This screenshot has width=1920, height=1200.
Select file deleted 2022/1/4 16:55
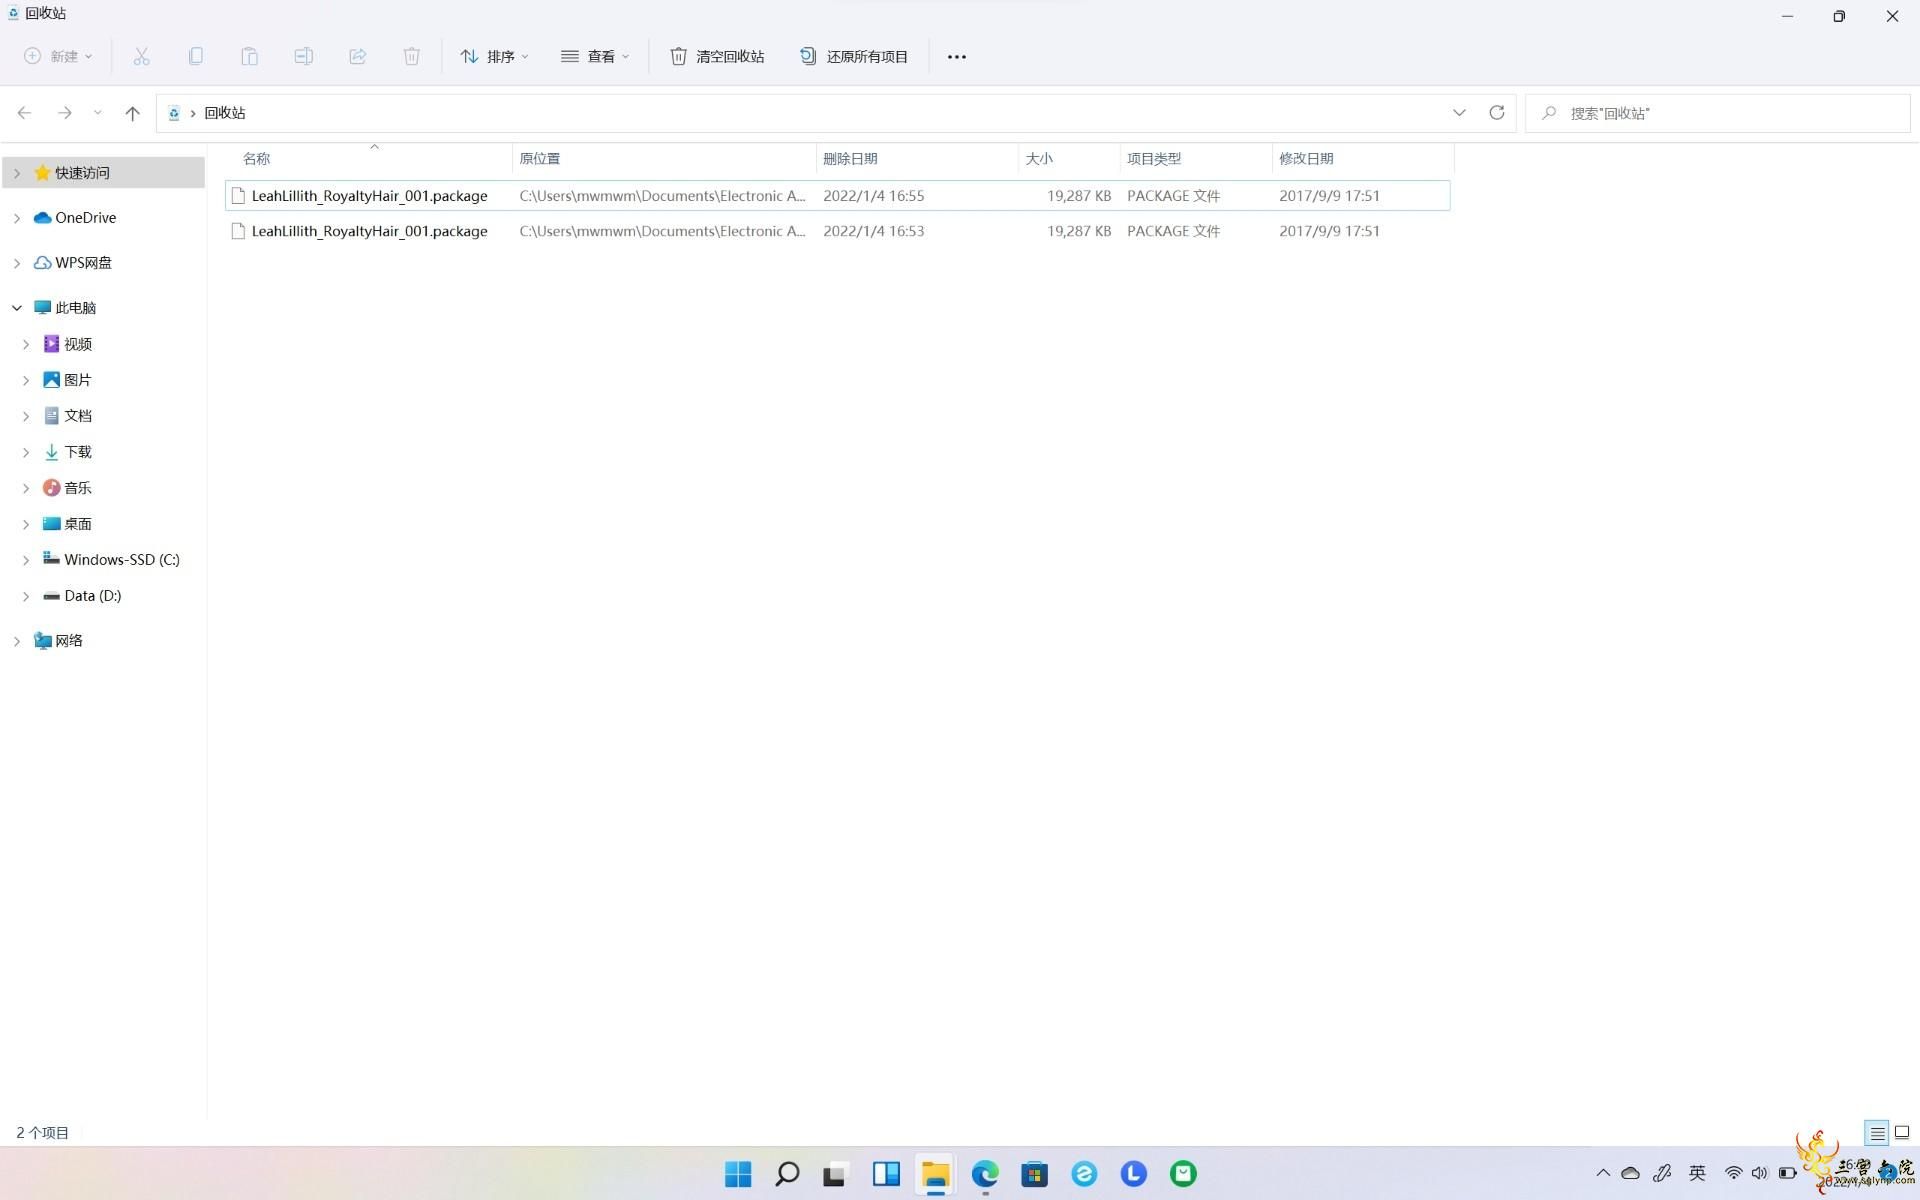click(x=837, y=196)
